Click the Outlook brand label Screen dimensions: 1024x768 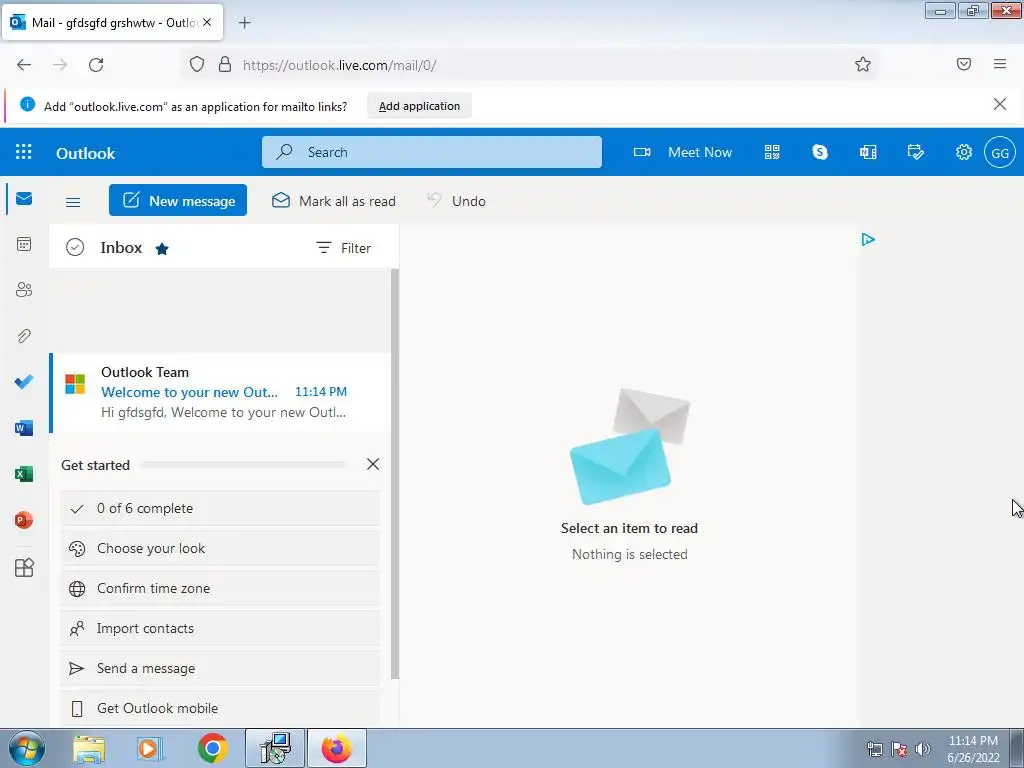[x=86, y=153]
